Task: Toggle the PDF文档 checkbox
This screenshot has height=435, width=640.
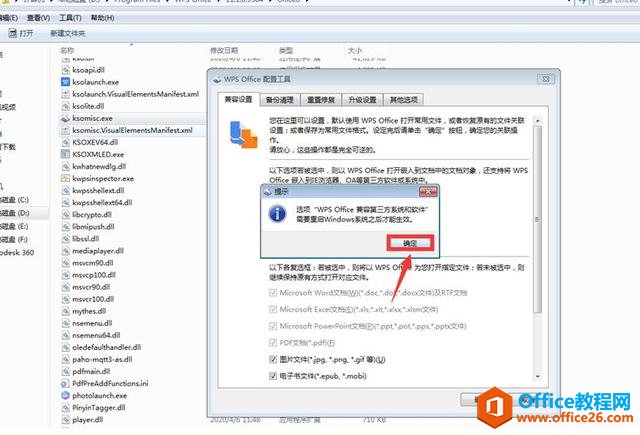Action: 273,342
